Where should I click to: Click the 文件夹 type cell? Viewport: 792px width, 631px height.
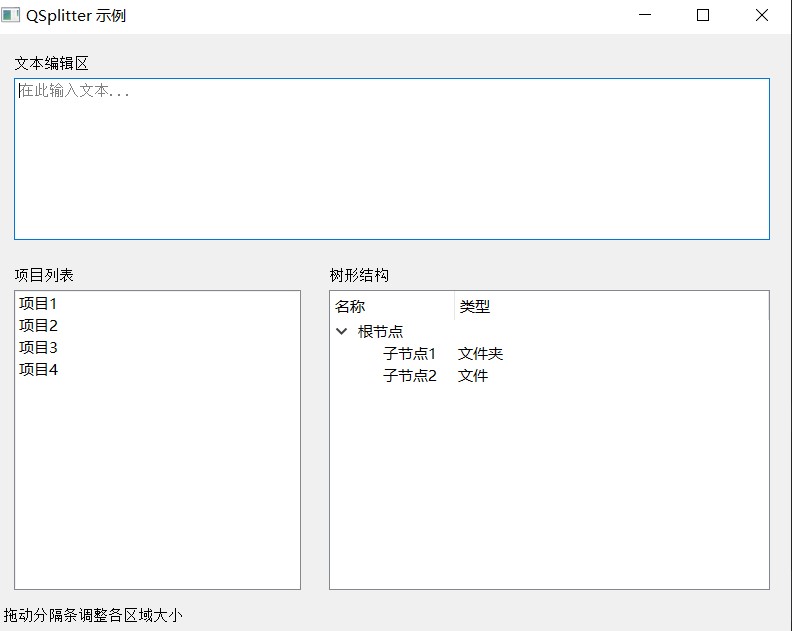pyautogui.click(x=480, y=354)
